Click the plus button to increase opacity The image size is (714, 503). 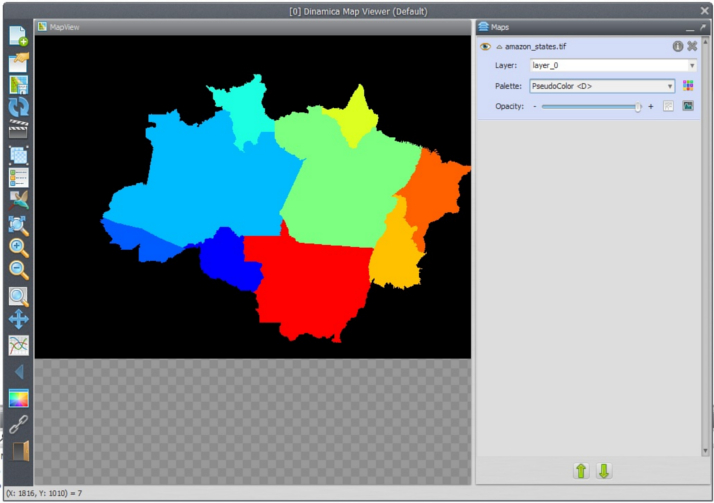(651, 106)
